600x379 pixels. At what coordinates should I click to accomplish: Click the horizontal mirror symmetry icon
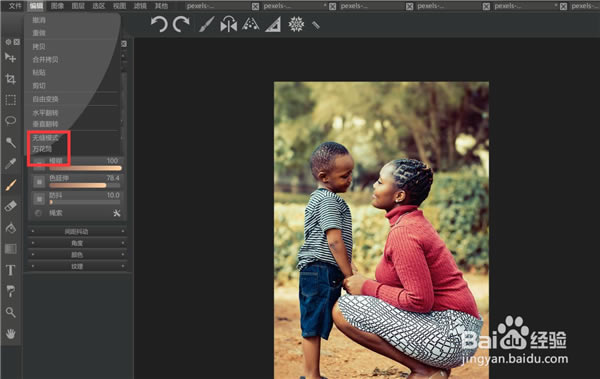(228, 25)
